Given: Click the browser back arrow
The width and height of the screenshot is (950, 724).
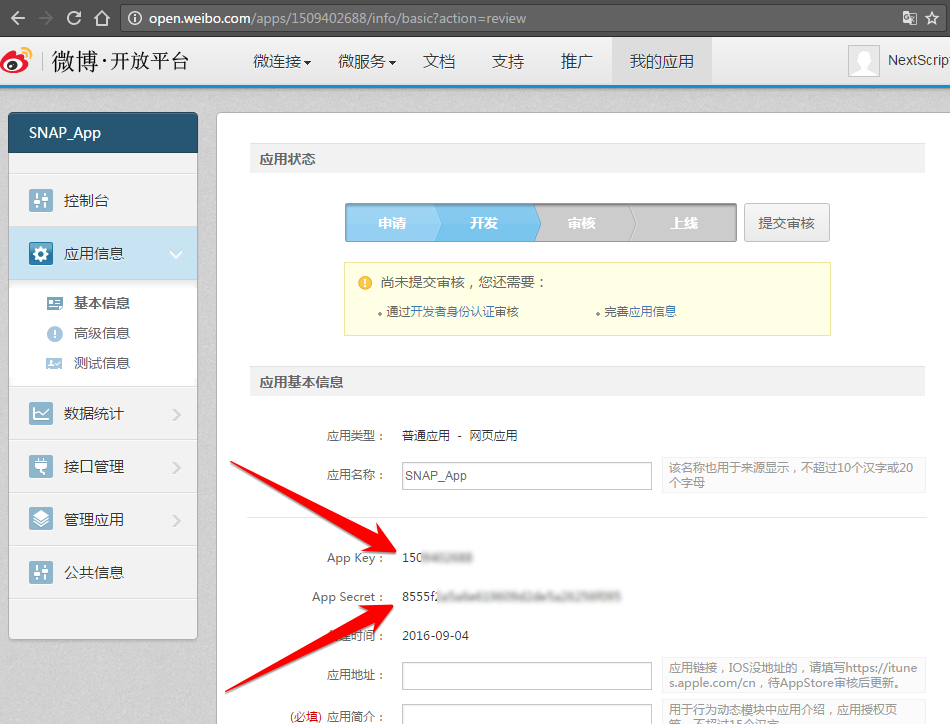Looking at the screenshot, I should point(18,18).
